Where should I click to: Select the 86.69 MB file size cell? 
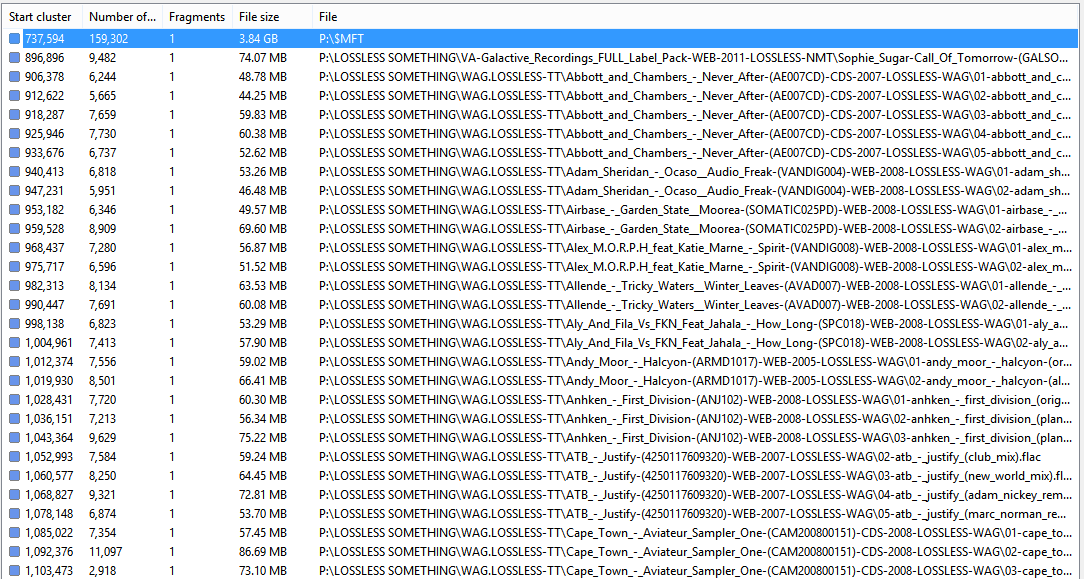coord(262,550)
